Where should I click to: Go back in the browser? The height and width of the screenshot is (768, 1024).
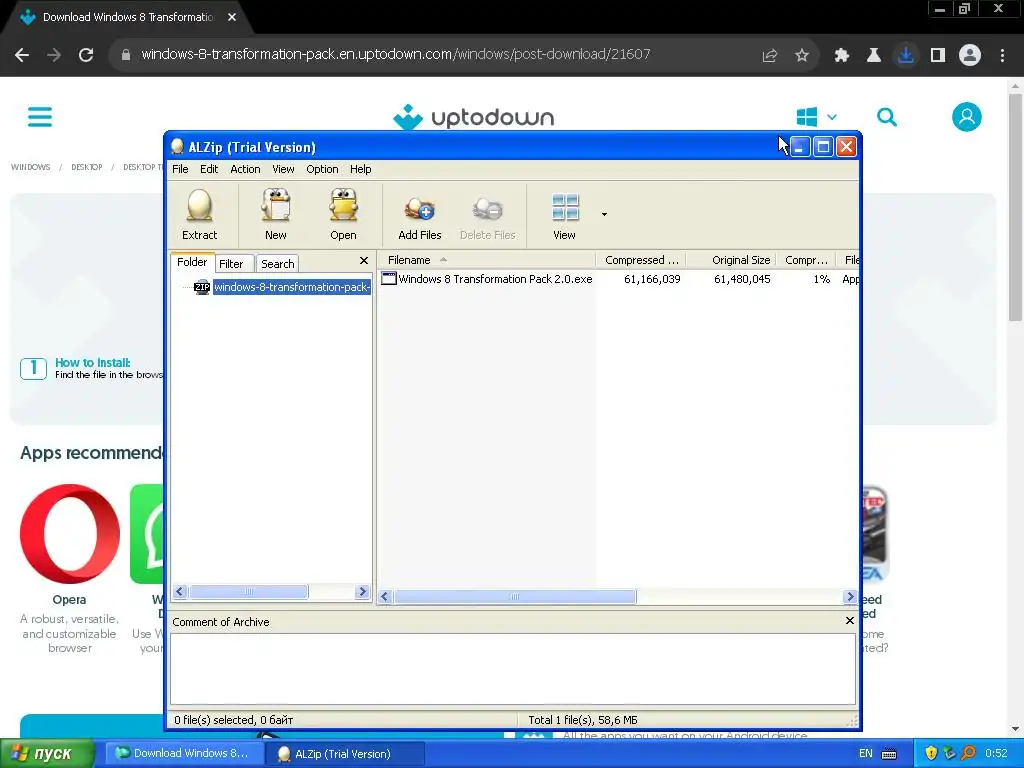click(22, 55)
